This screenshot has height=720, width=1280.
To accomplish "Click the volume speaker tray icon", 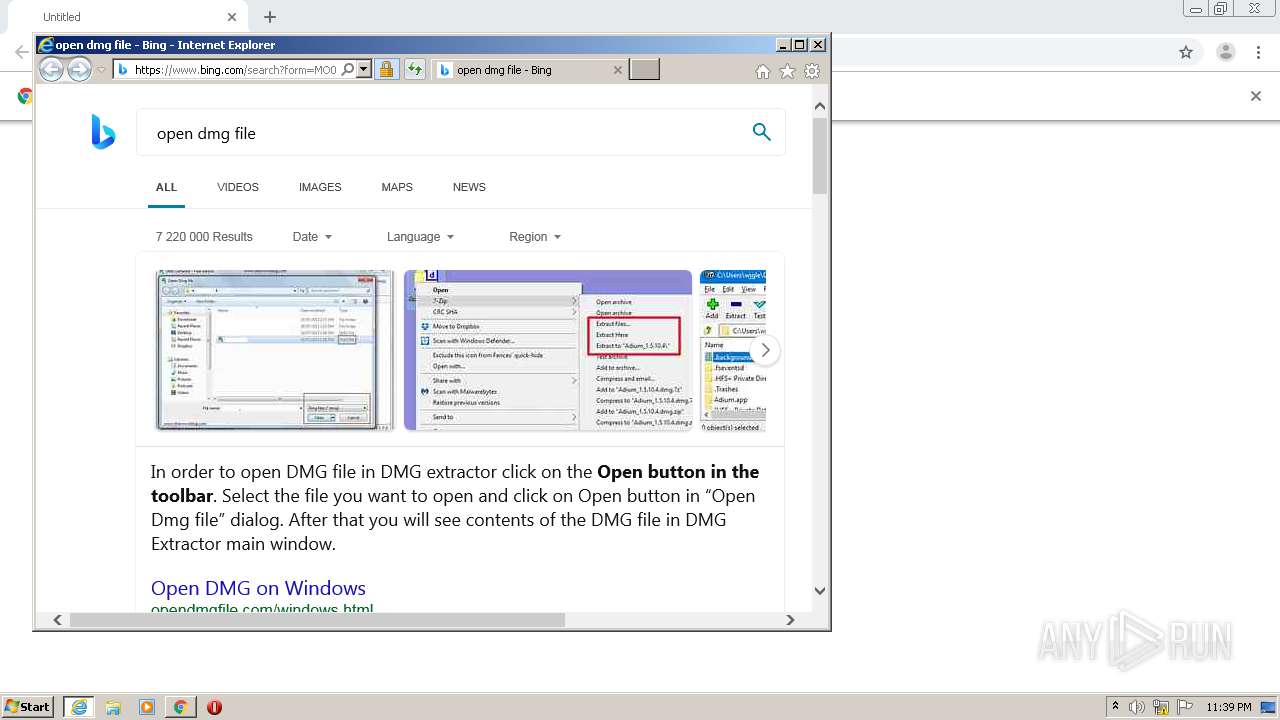I will click(x=1137, y=707).
